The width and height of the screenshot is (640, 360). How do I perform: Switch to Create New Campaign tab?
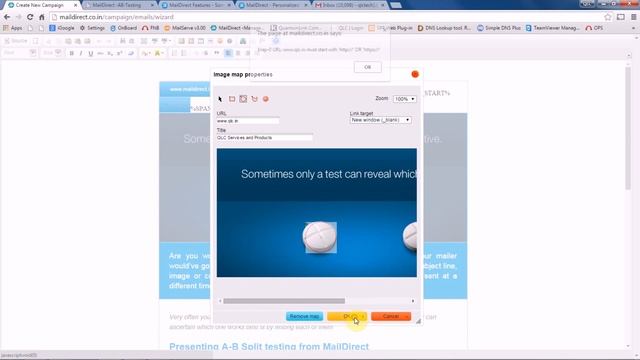coord(42,5)
